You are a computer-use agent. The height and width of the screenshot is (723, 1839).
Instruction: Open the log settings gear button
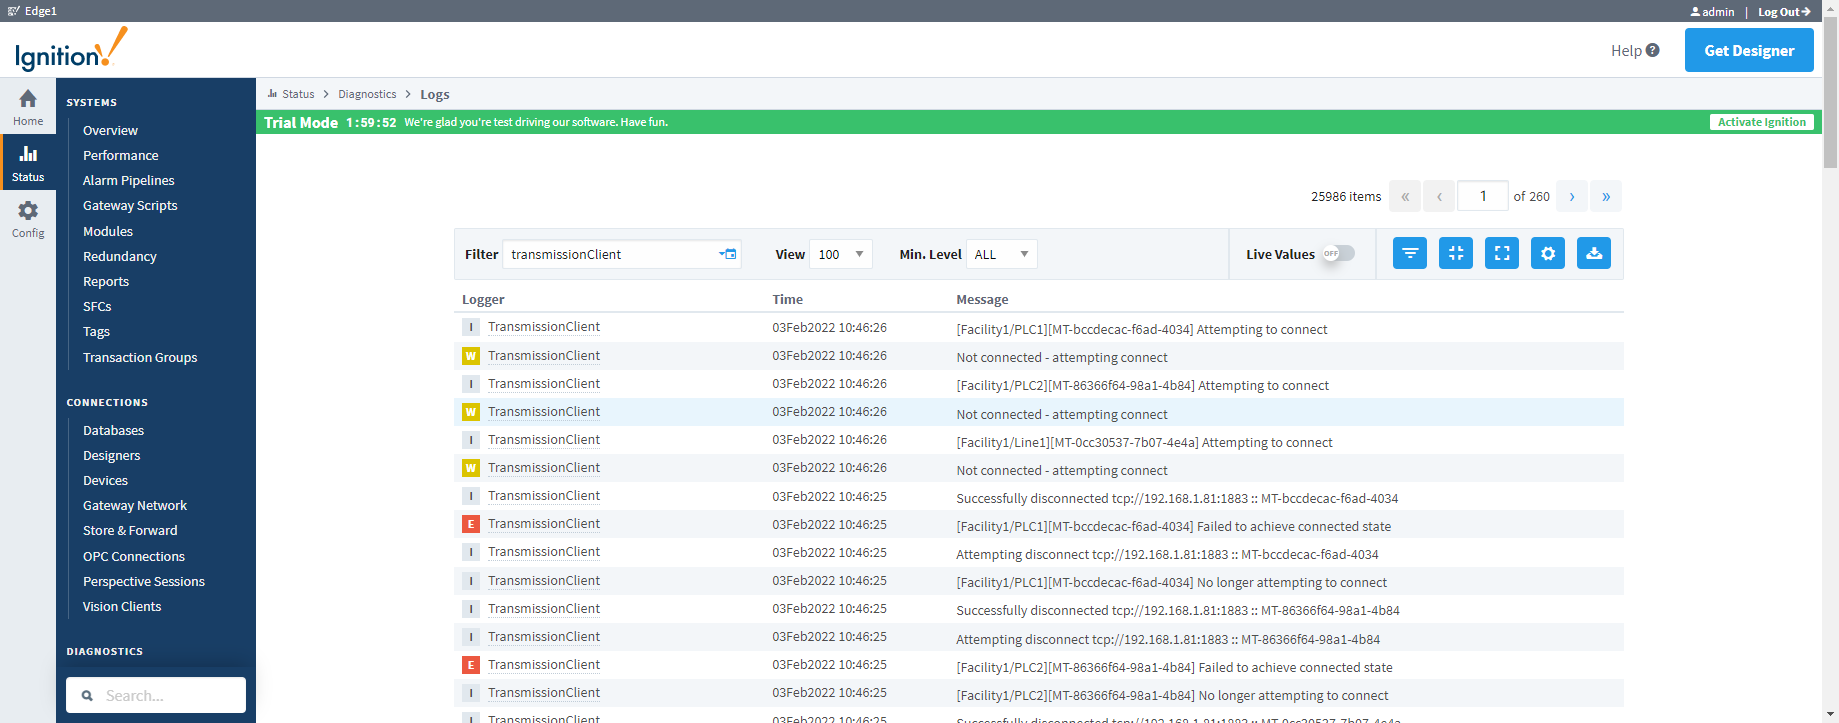[x=1548, y=254]
